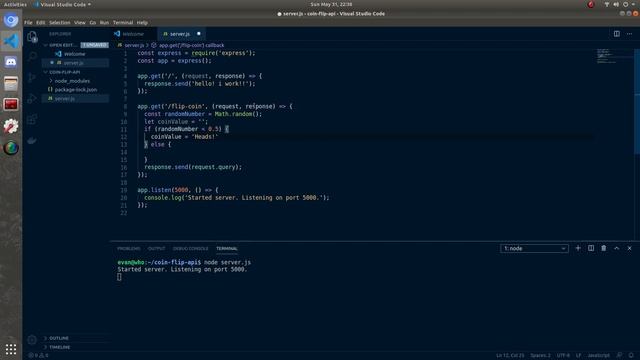This screenshot has width=640, height=360.
Task: Open package-lock.json in the explorer
Action: [76, 89]
